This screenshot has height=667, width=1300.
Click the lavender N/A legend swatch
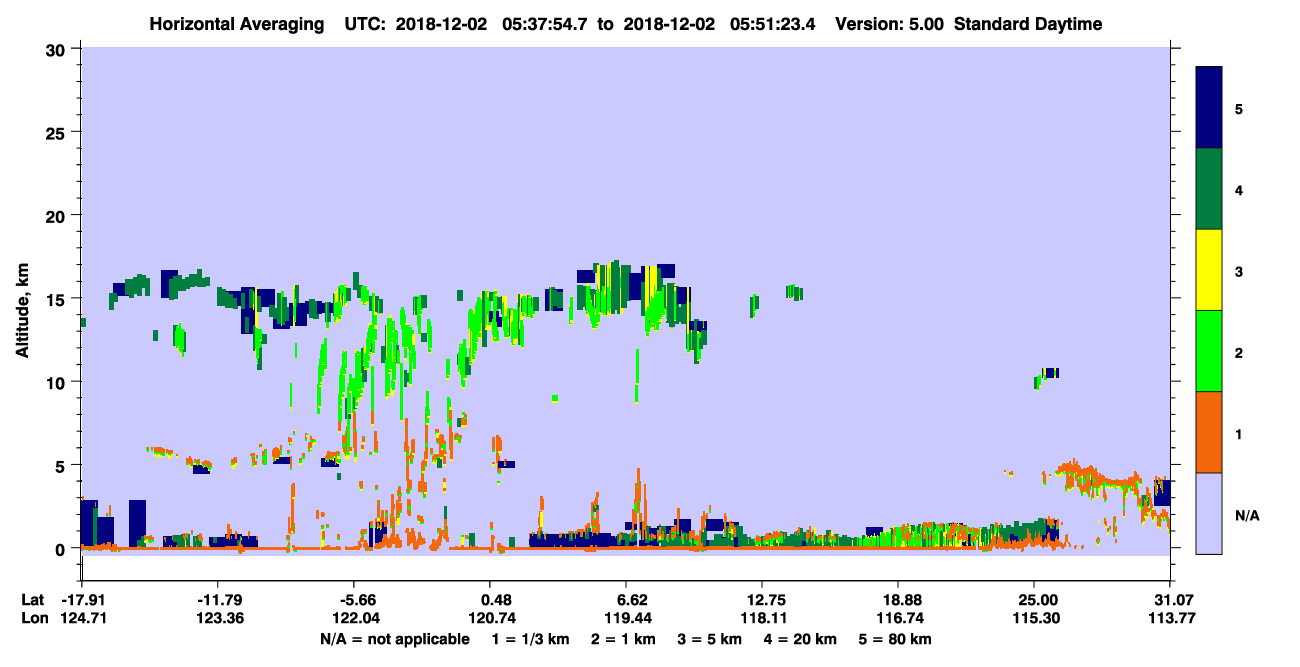click(1209, 513)
